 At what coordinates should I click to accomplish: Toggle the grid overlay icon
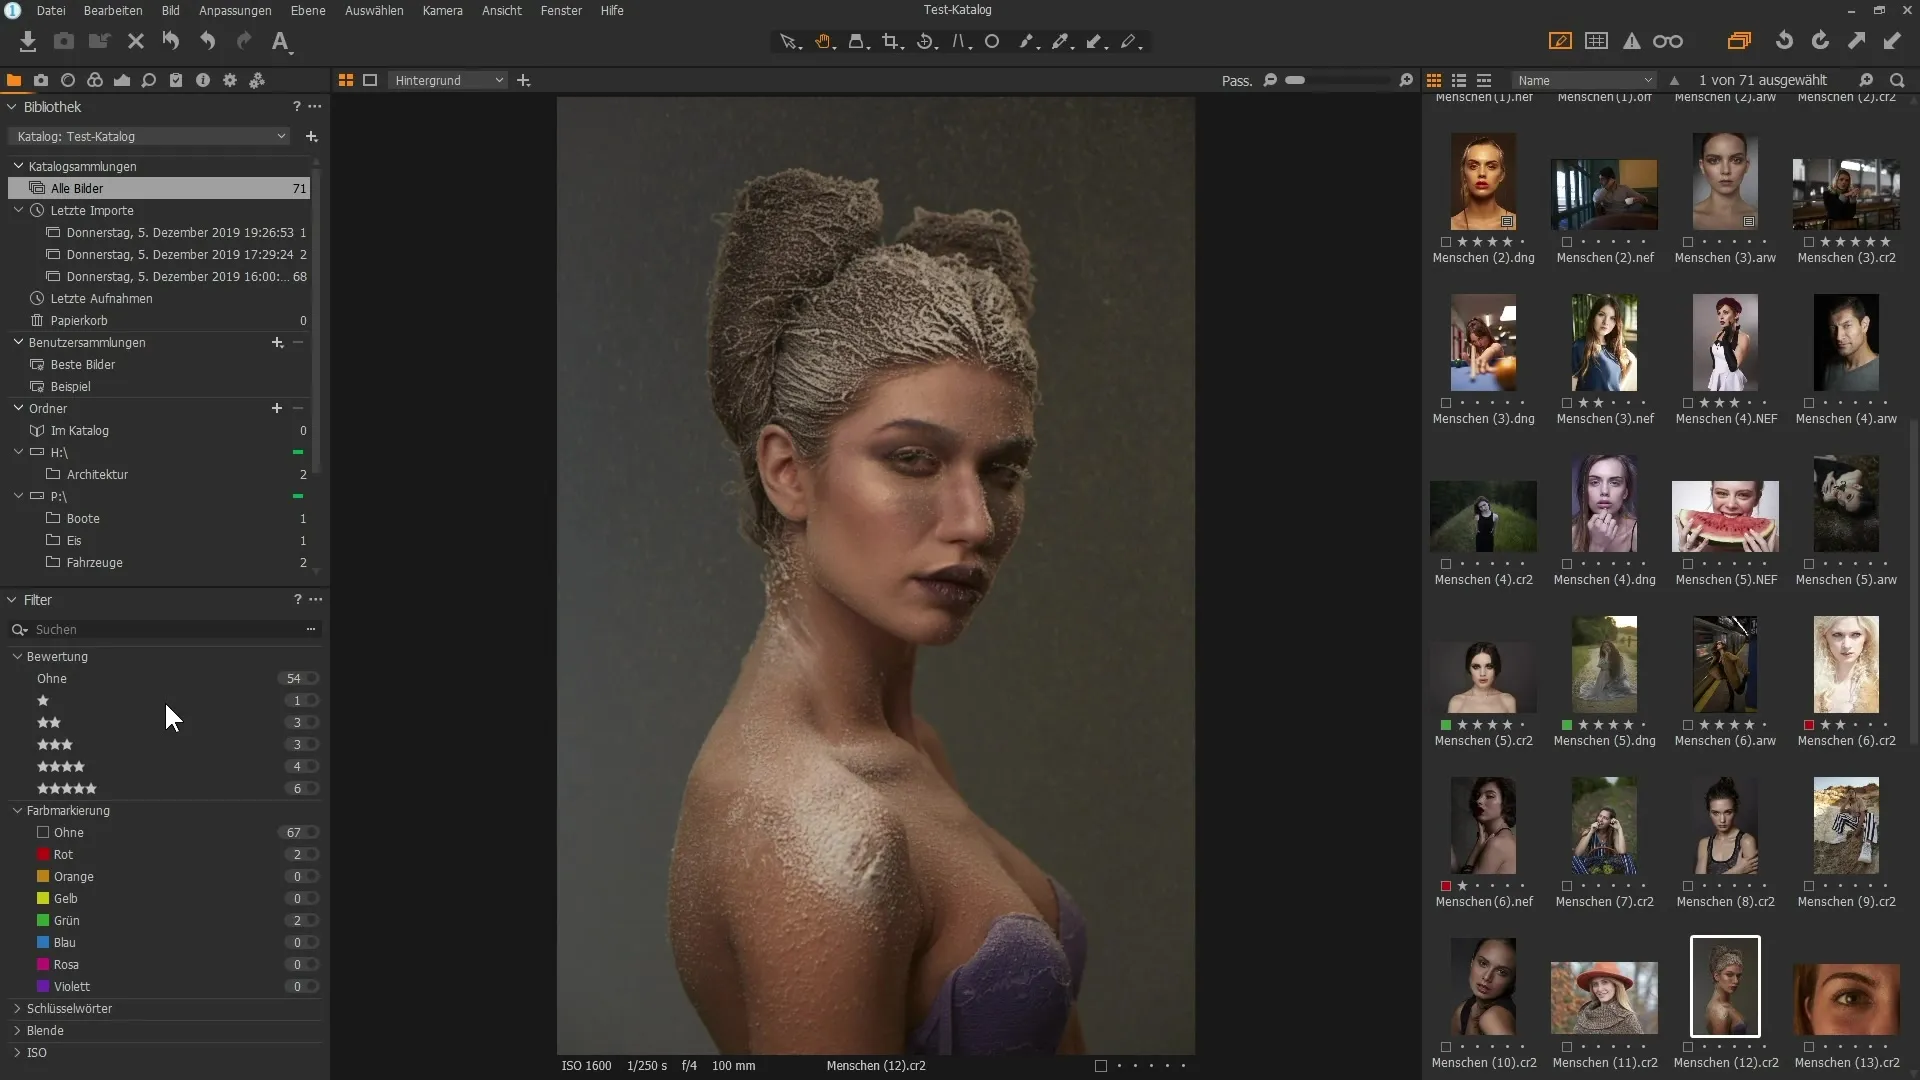(x=1597, y=41)
